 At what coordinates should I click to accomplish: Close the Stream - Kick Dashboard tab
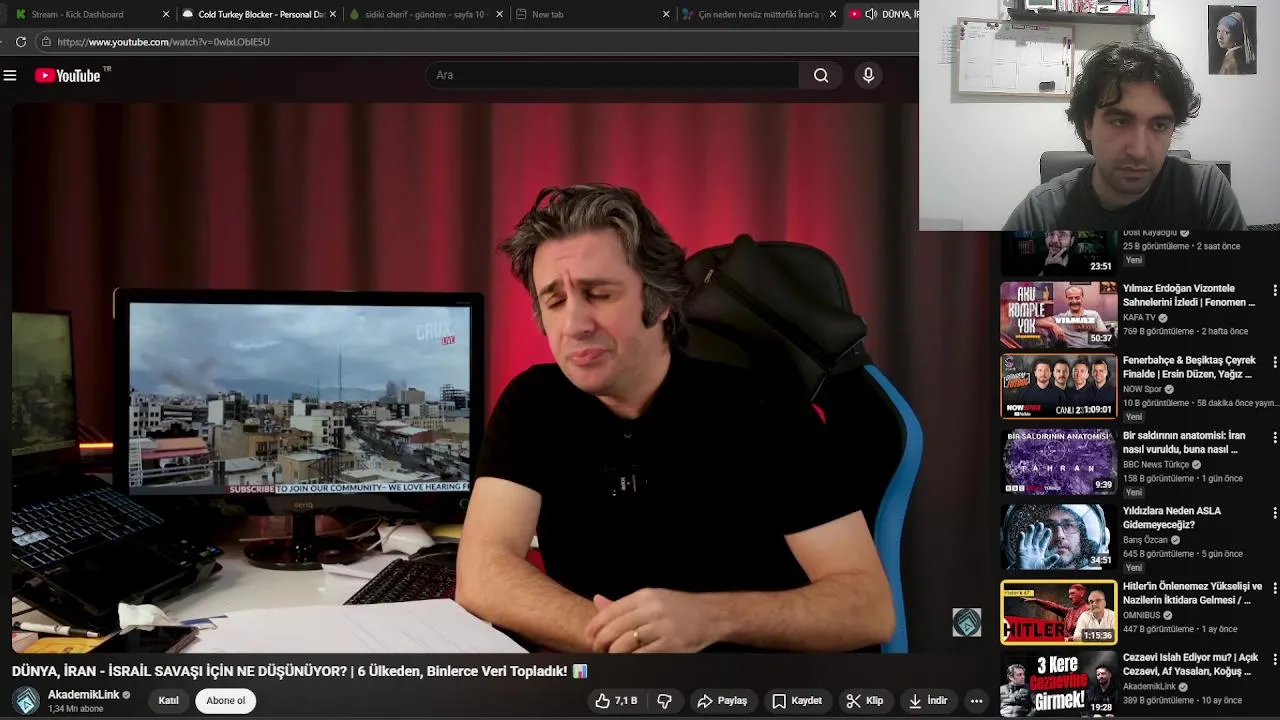click(166, 14)
